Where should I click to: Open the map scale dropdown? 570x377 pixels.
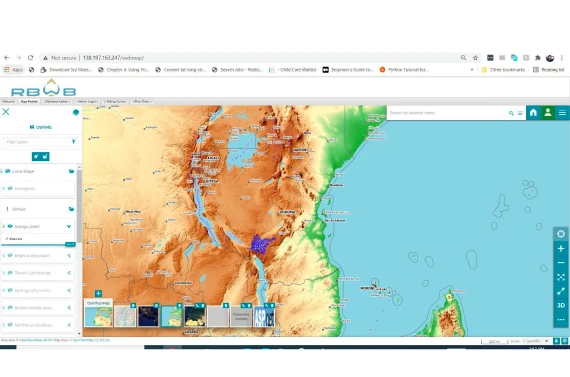pyautogui.click(x=536, y=341)
